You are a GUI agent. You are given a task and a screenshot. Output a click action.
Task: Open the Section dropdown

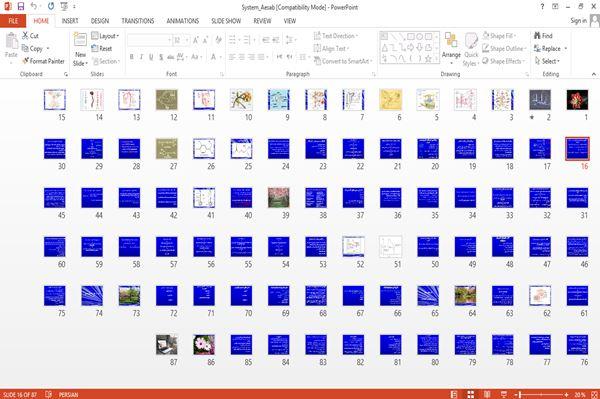tap(106, 61)
